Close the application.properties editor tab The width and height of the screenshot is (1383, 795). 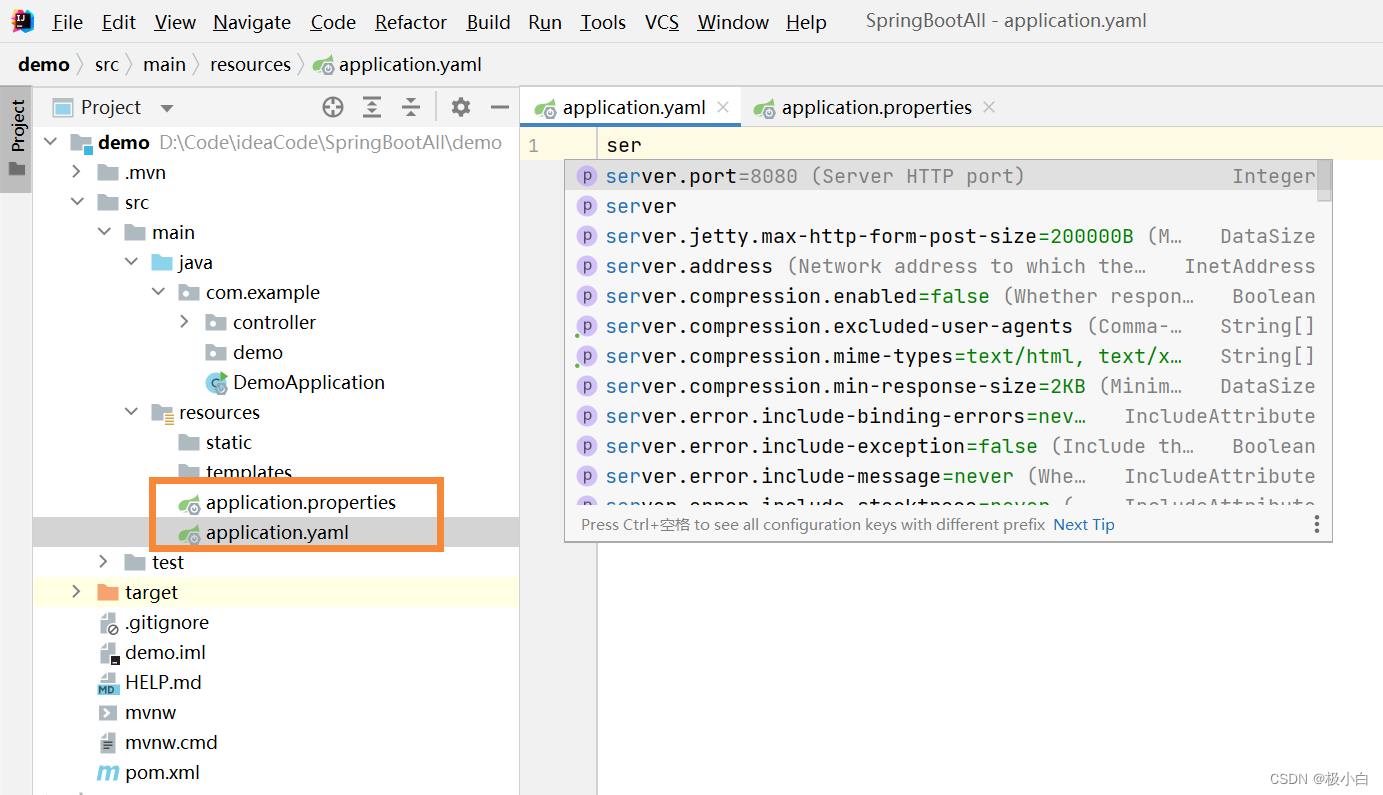pyautogui.click(x=989, y=107)
